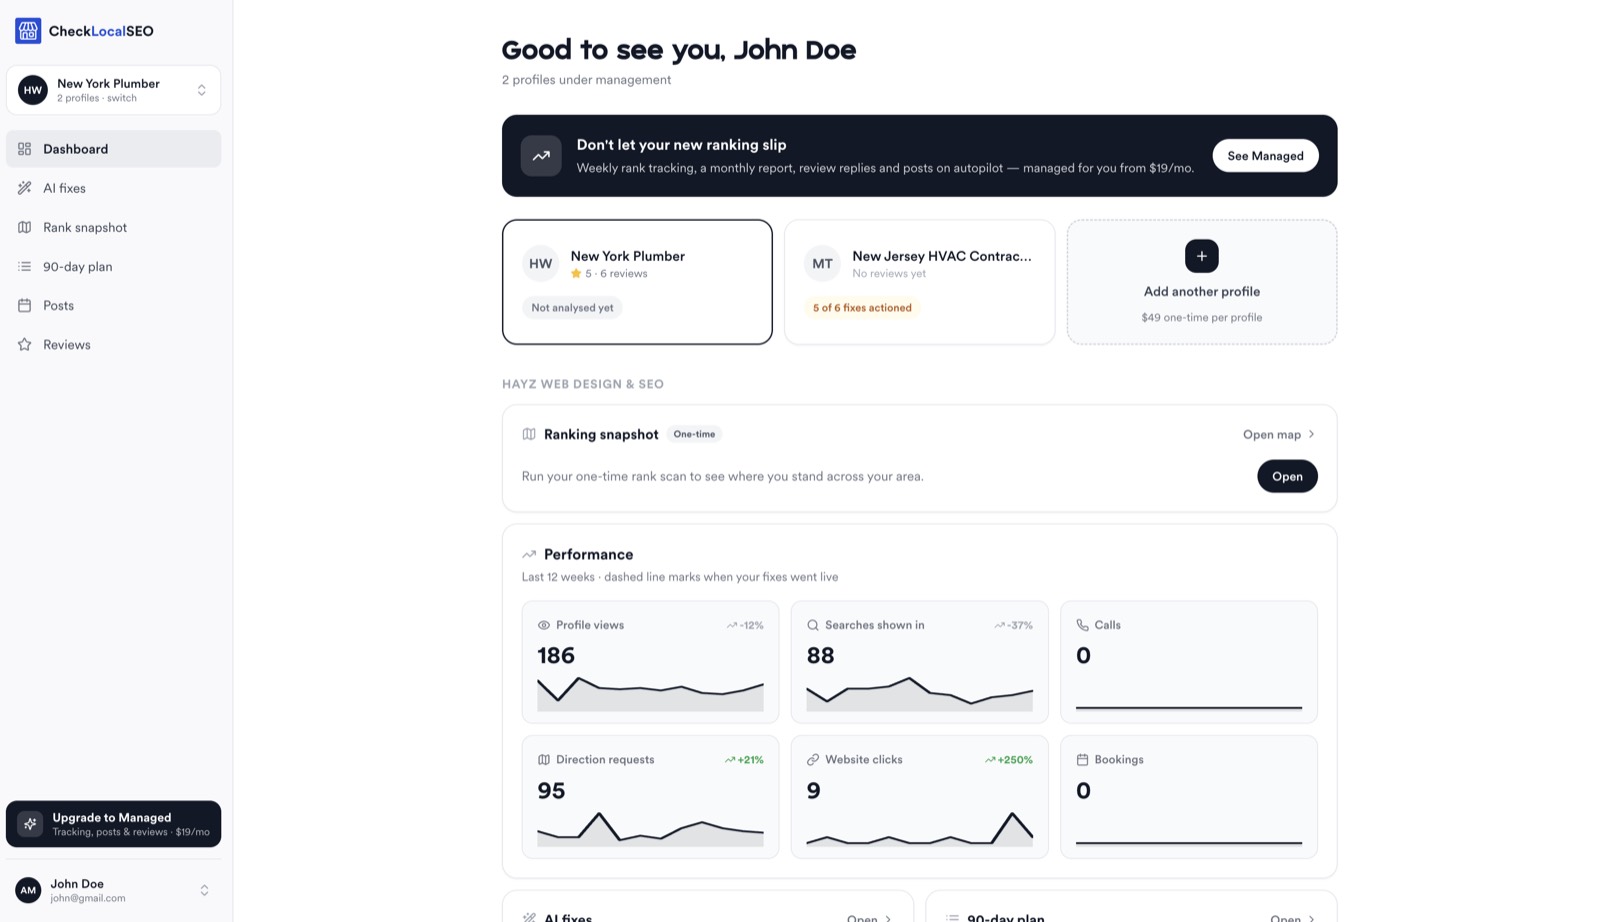This screenshot has width=1600, height=922.
Task: Click the Searches shown in magnifier icon
Action: [x=813, y=625]
